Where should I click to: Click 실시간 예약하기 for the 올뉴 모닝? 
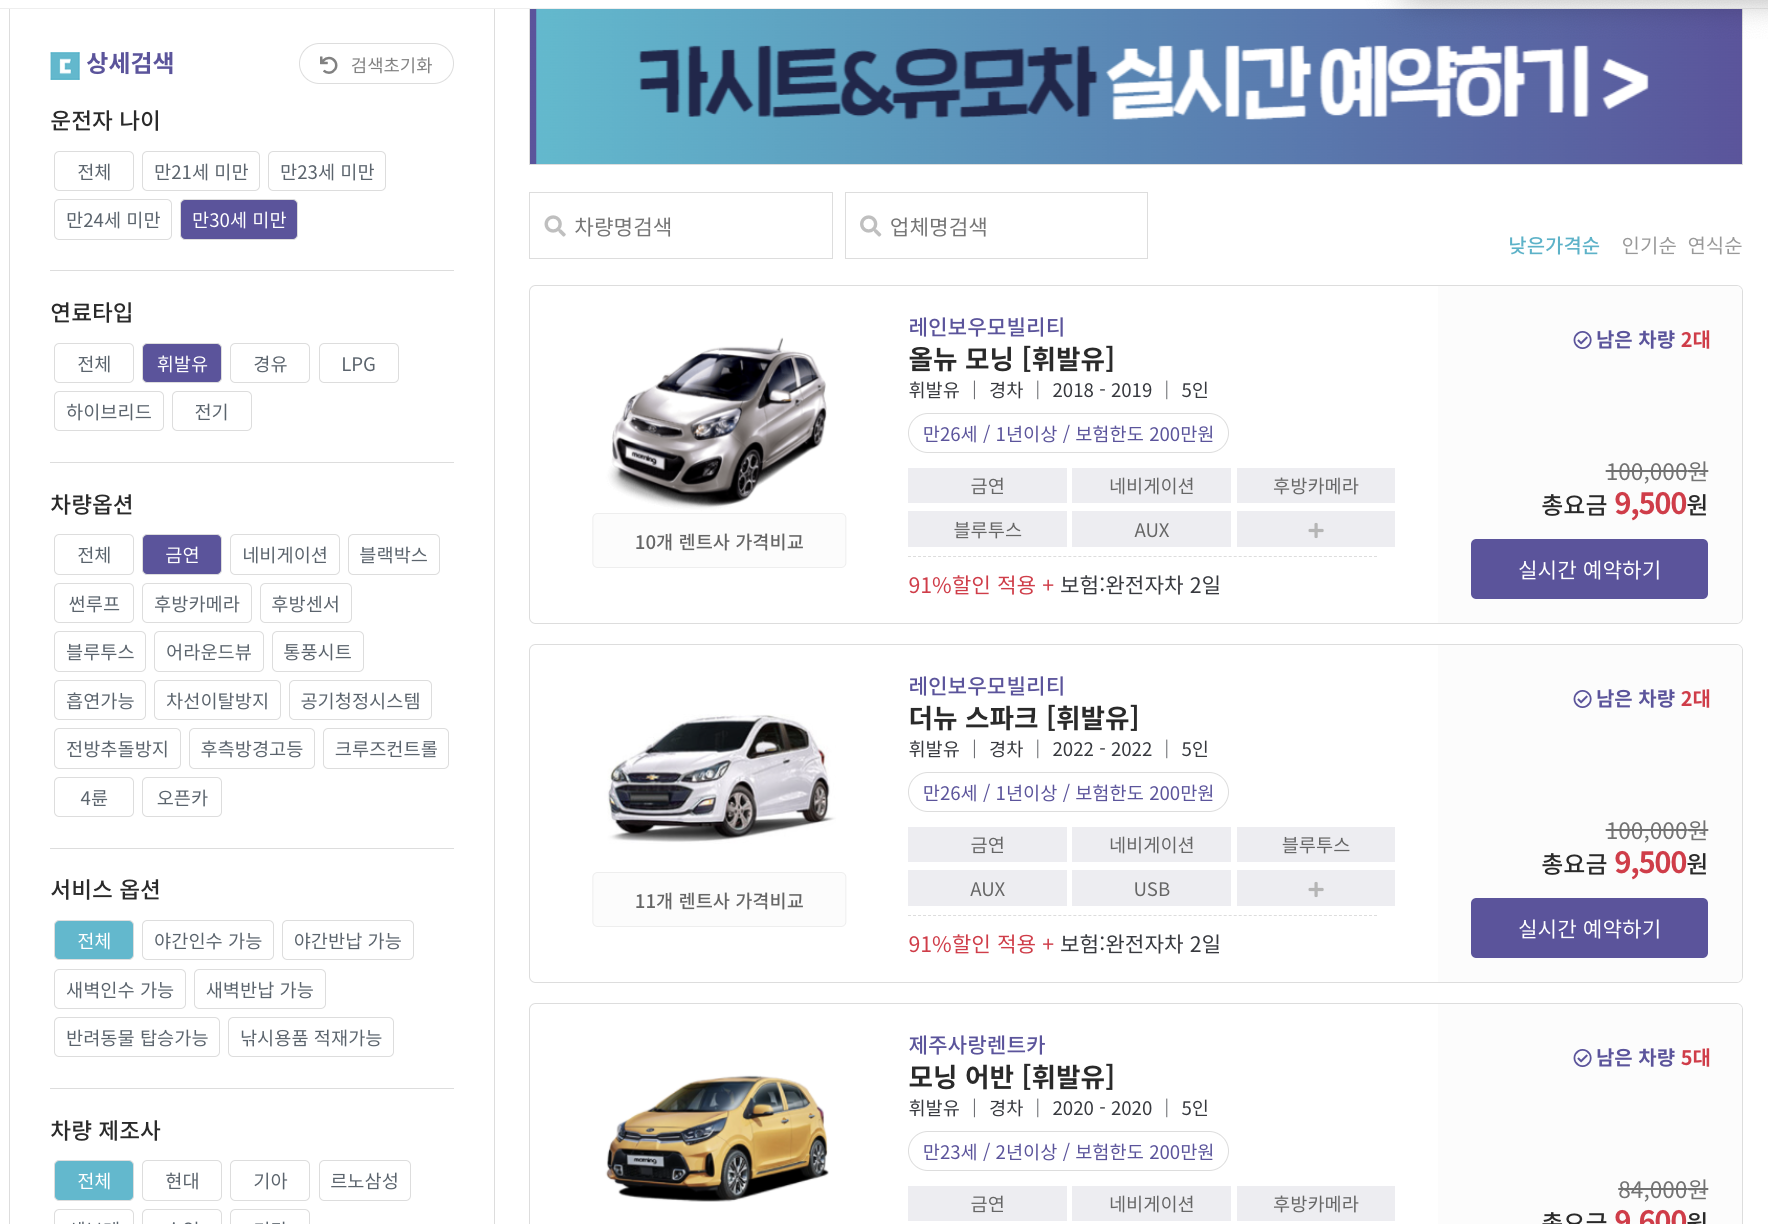coord(1588,568)
